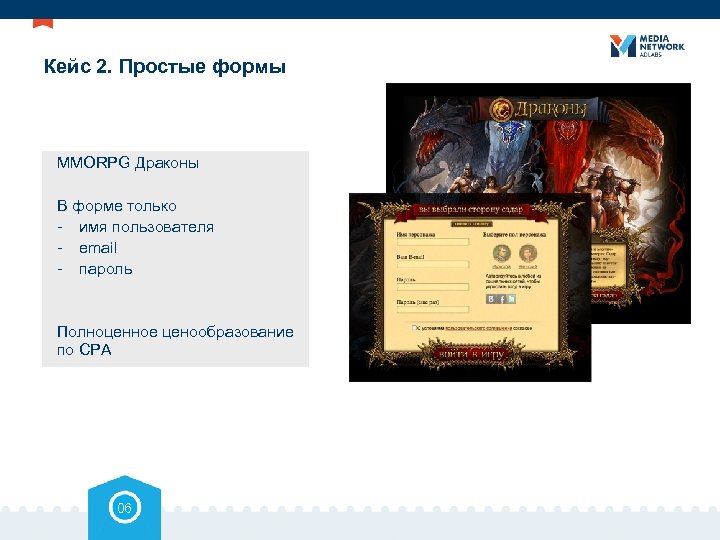Click the third social network login icon
720x540 pixels.
(511, 299)
